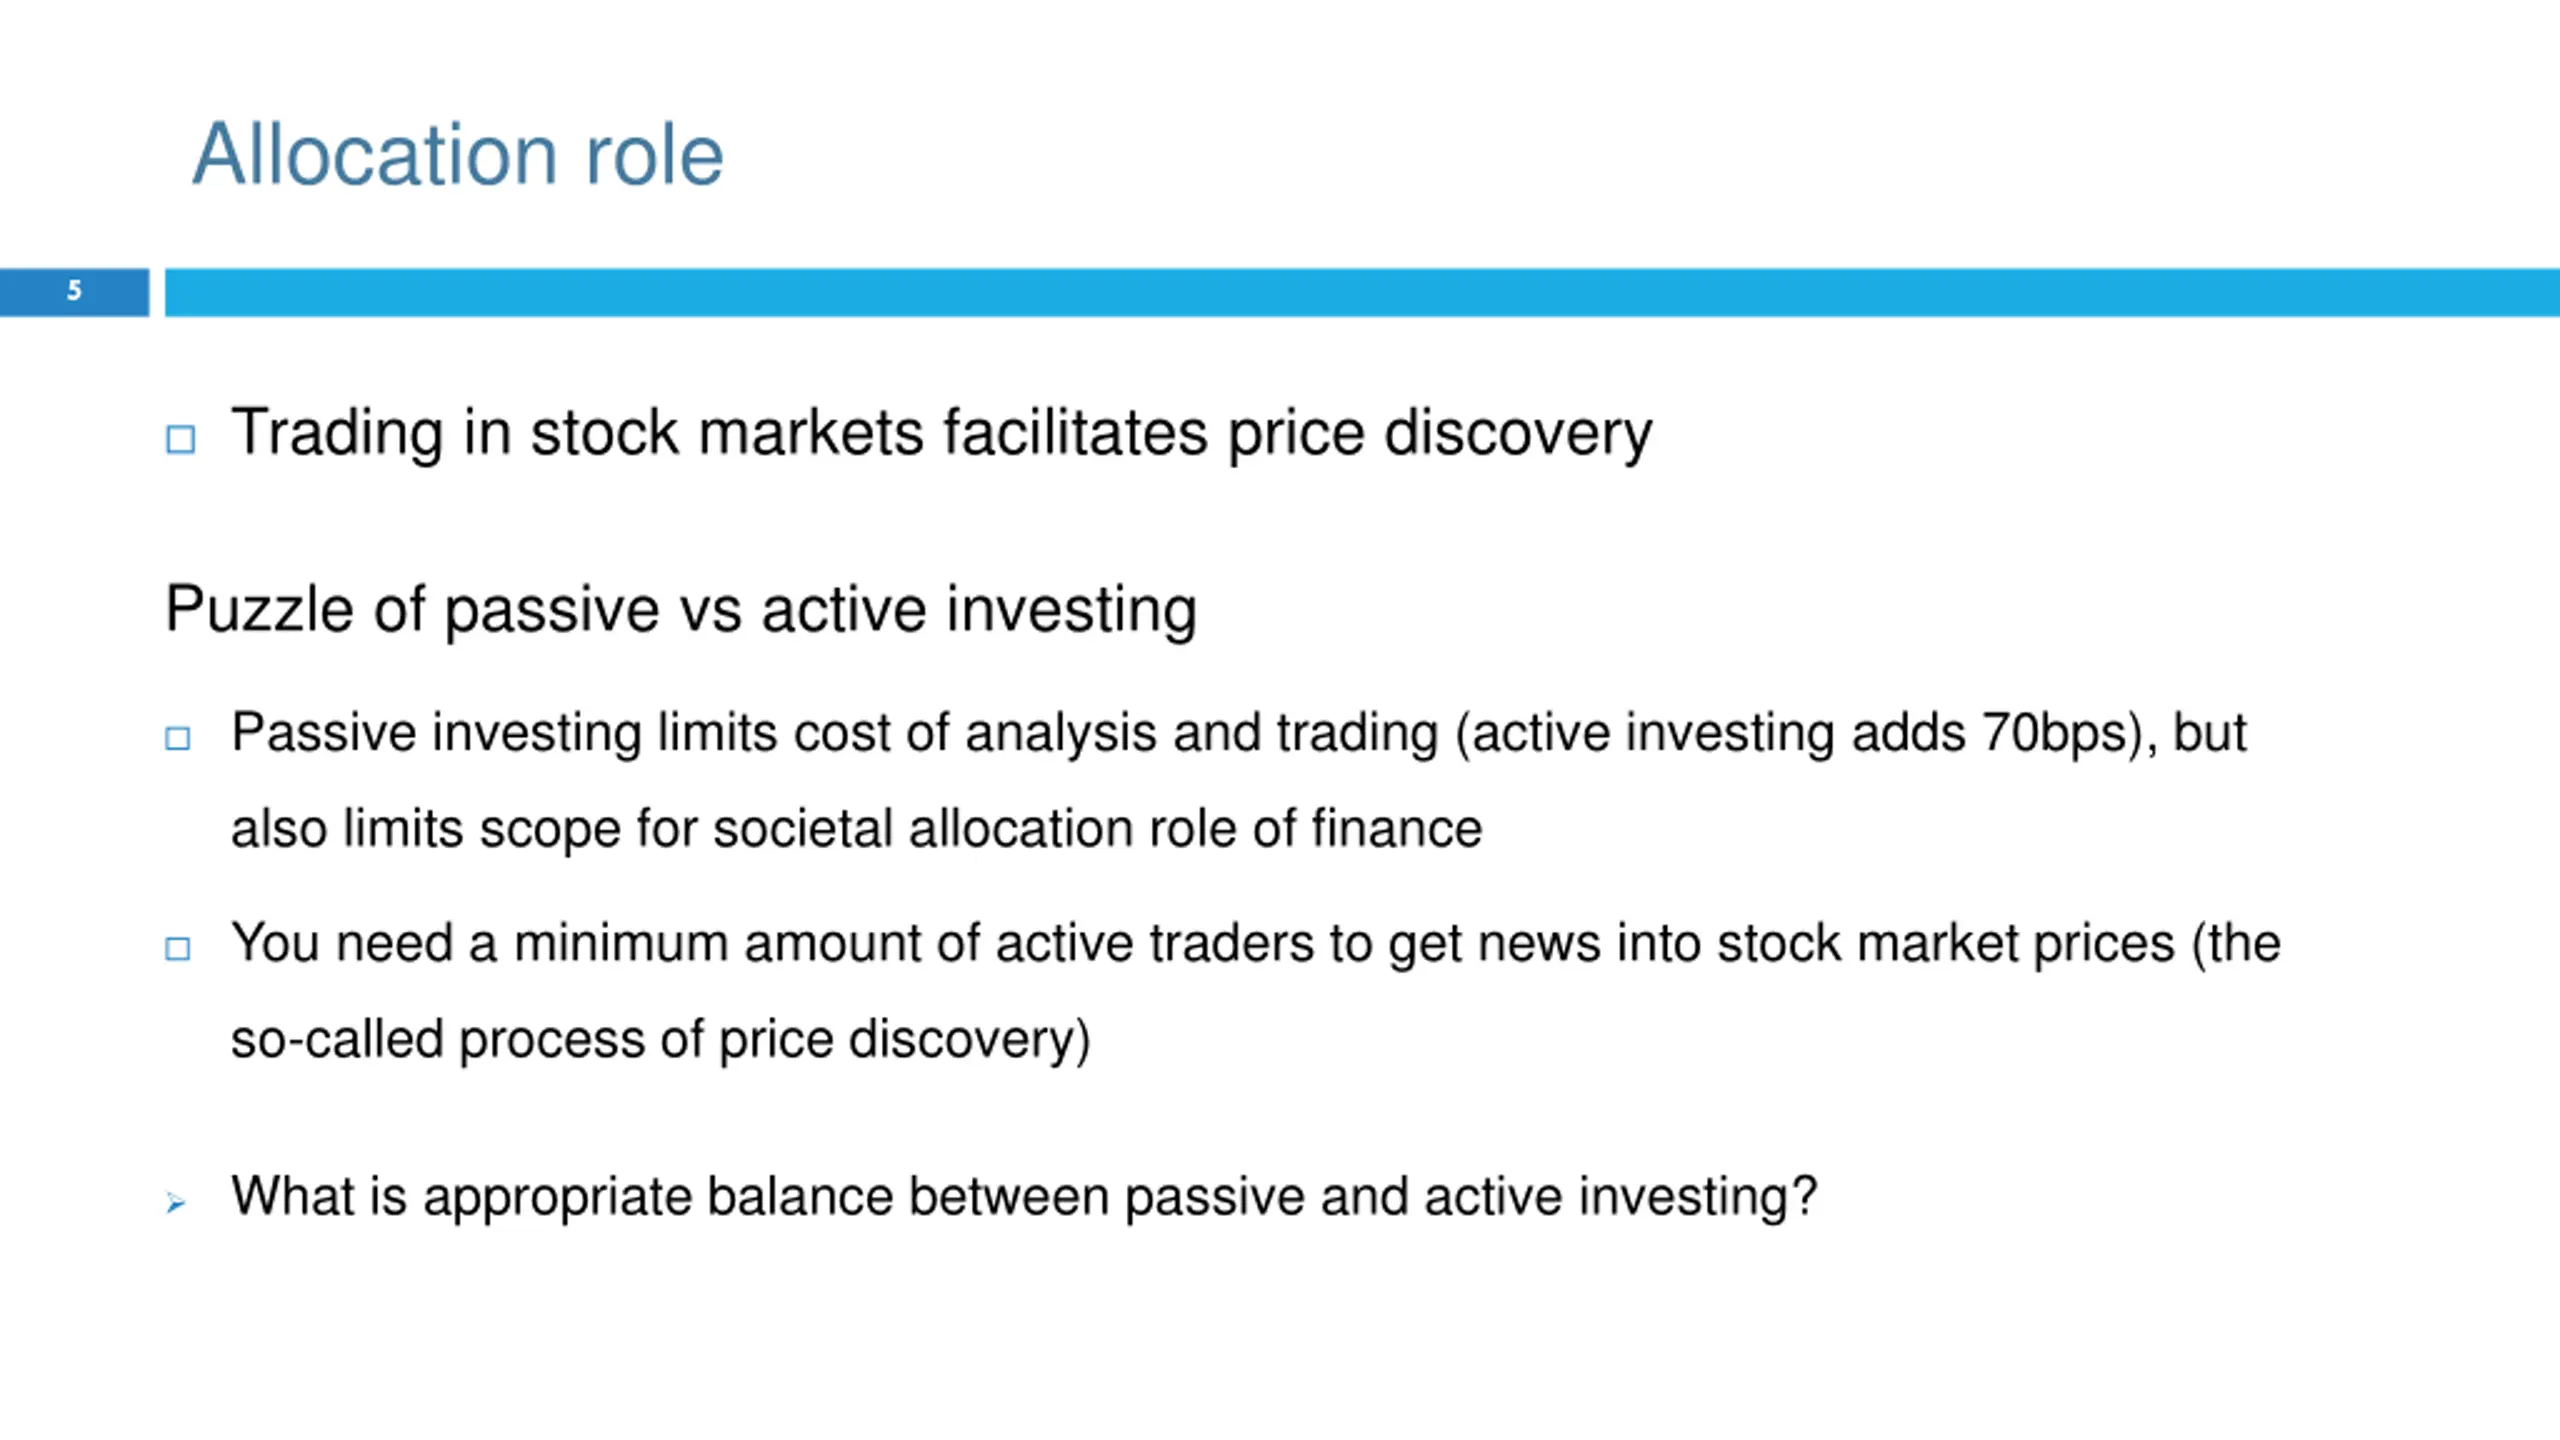This screenshot has height=1440, width=2560.
Task: Click the line 'so-called process of price discovery)'
Action: (x=661, y=1040)
